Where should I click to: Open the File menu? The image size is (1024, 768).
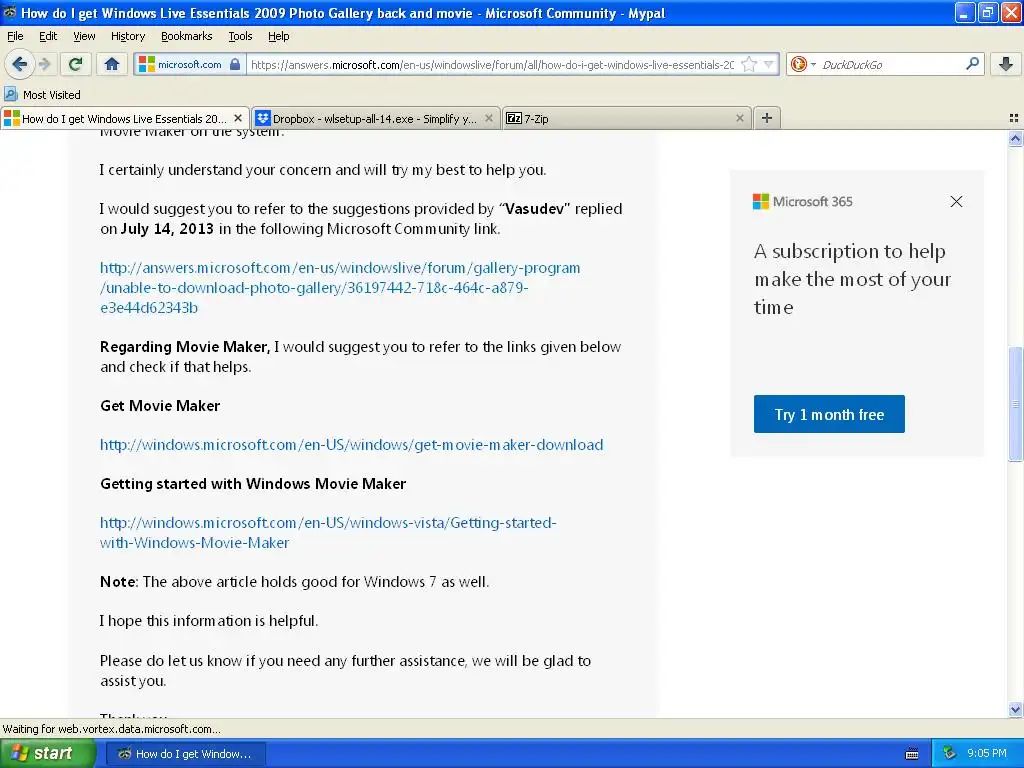point(15,36)
